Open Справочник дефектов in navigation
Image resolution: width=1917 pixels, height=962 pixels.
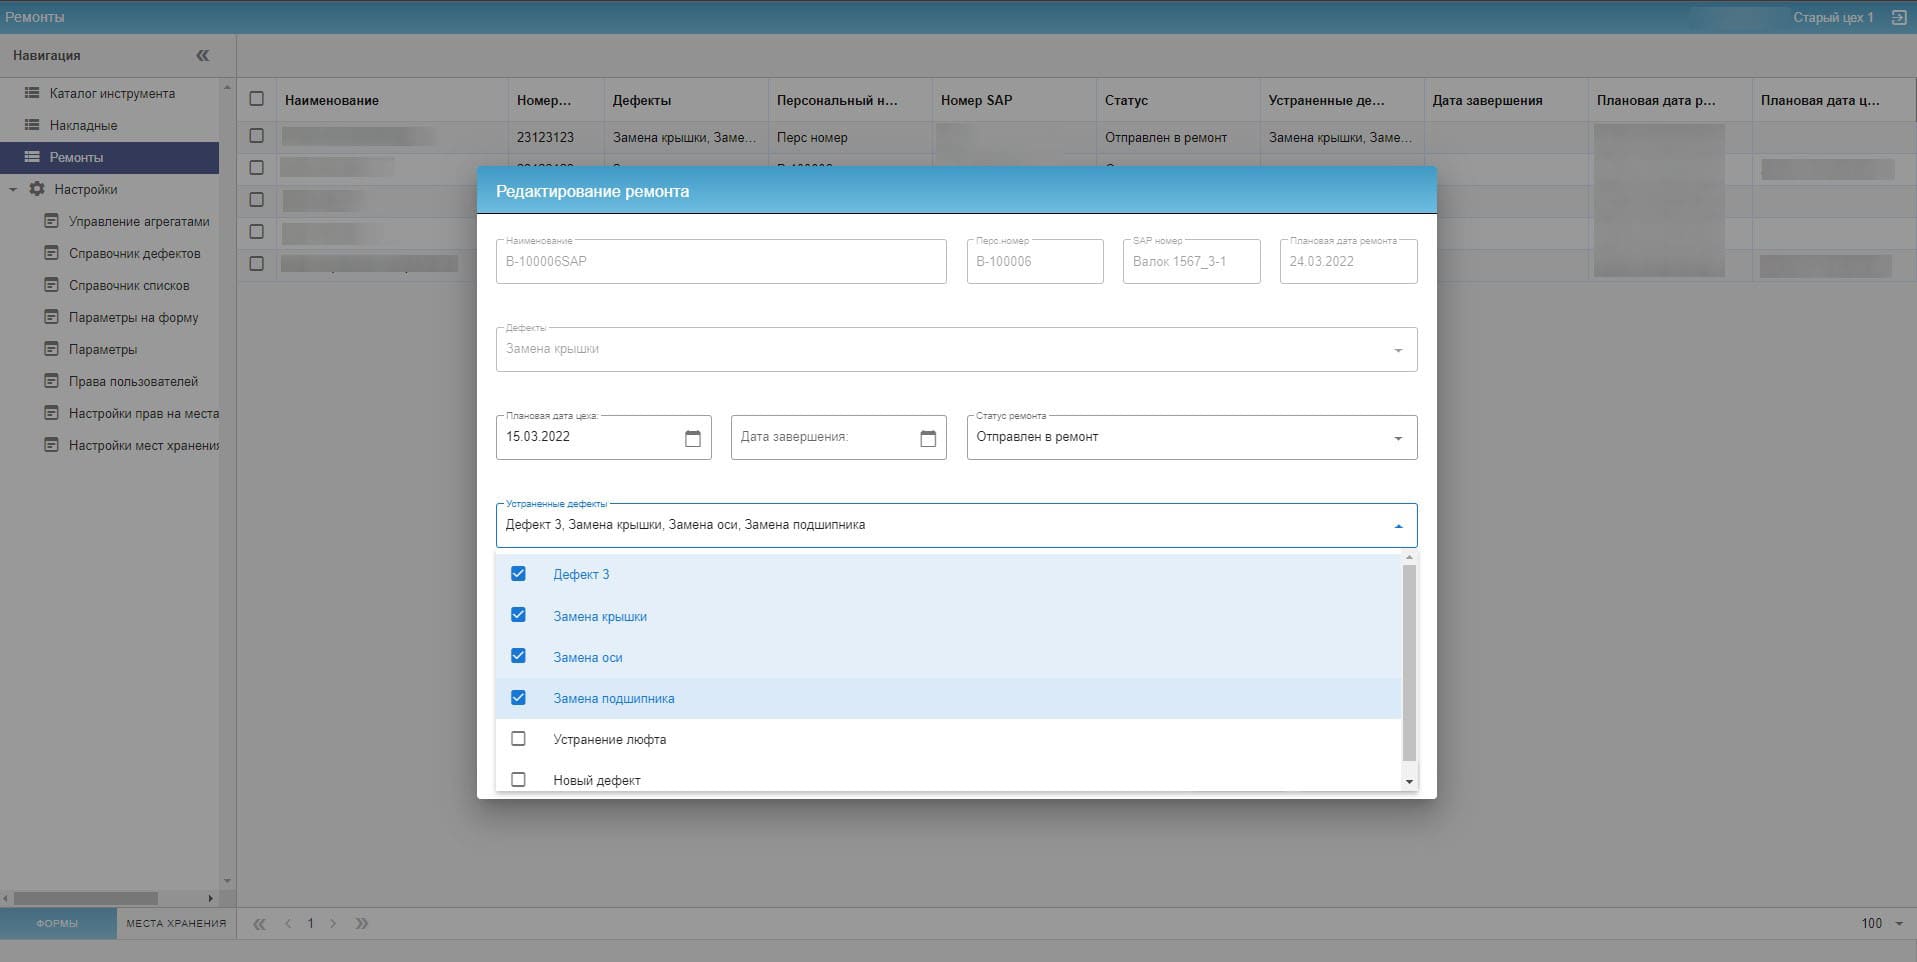[x=134, y=253]
